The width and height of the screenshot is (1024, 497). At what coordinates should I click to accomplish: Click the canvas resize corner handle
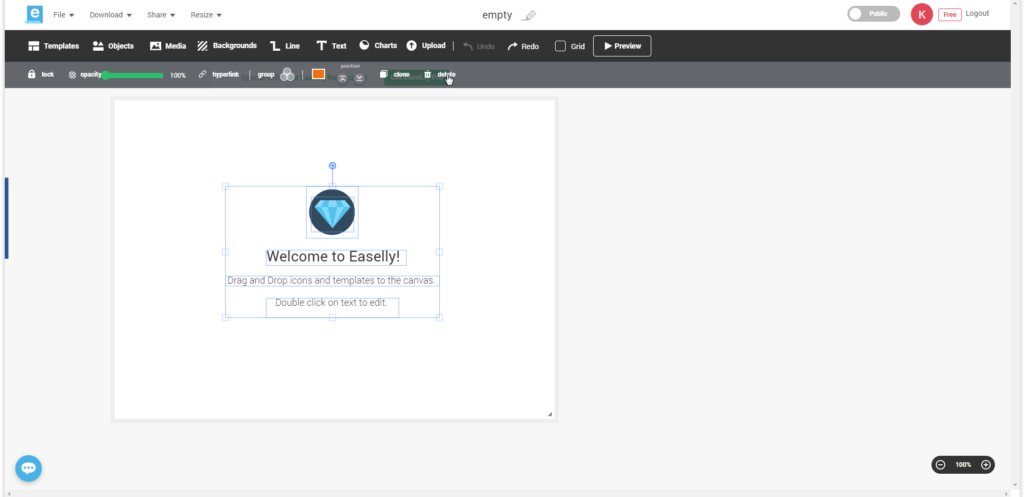[550, 414]
